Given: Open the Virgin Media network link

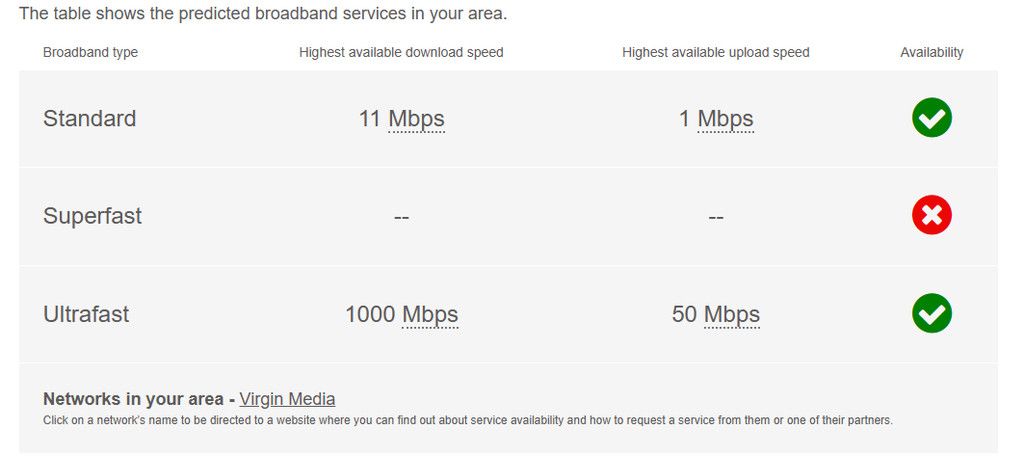Looking at the screenshot, I should [x=287, y=399].
